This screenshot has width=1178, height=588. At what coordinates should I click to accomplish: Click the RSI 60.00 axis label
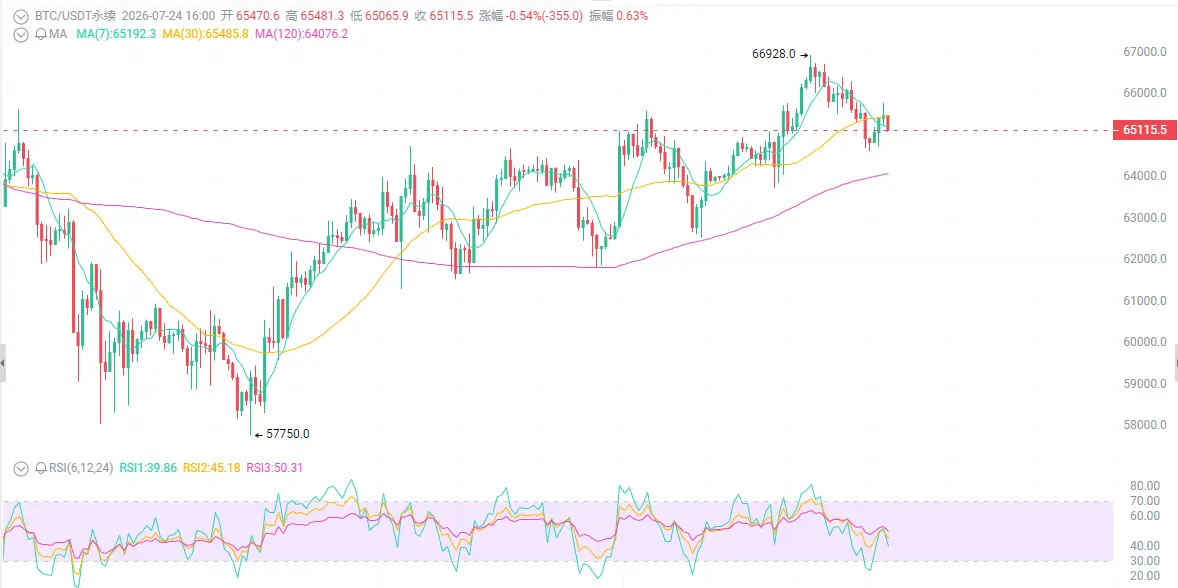point(1146,515)
